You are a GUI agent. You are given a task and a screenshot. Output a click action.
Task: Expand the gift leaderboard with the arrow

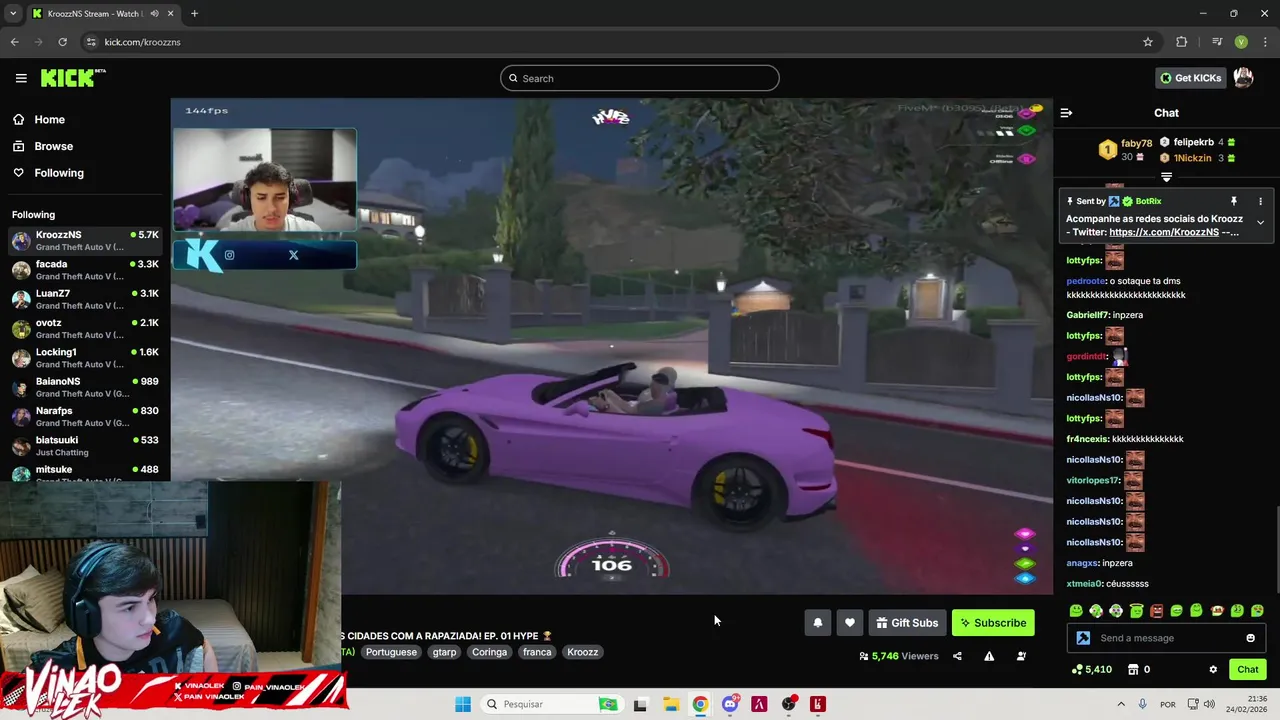coord(1166,177)
